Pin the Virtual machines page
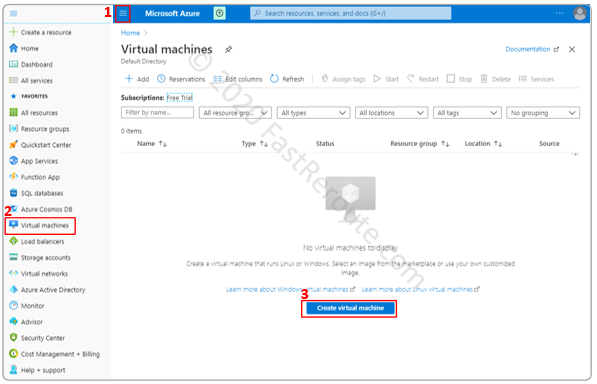This screenshot has height=384, width=597. tap(228, 49)
